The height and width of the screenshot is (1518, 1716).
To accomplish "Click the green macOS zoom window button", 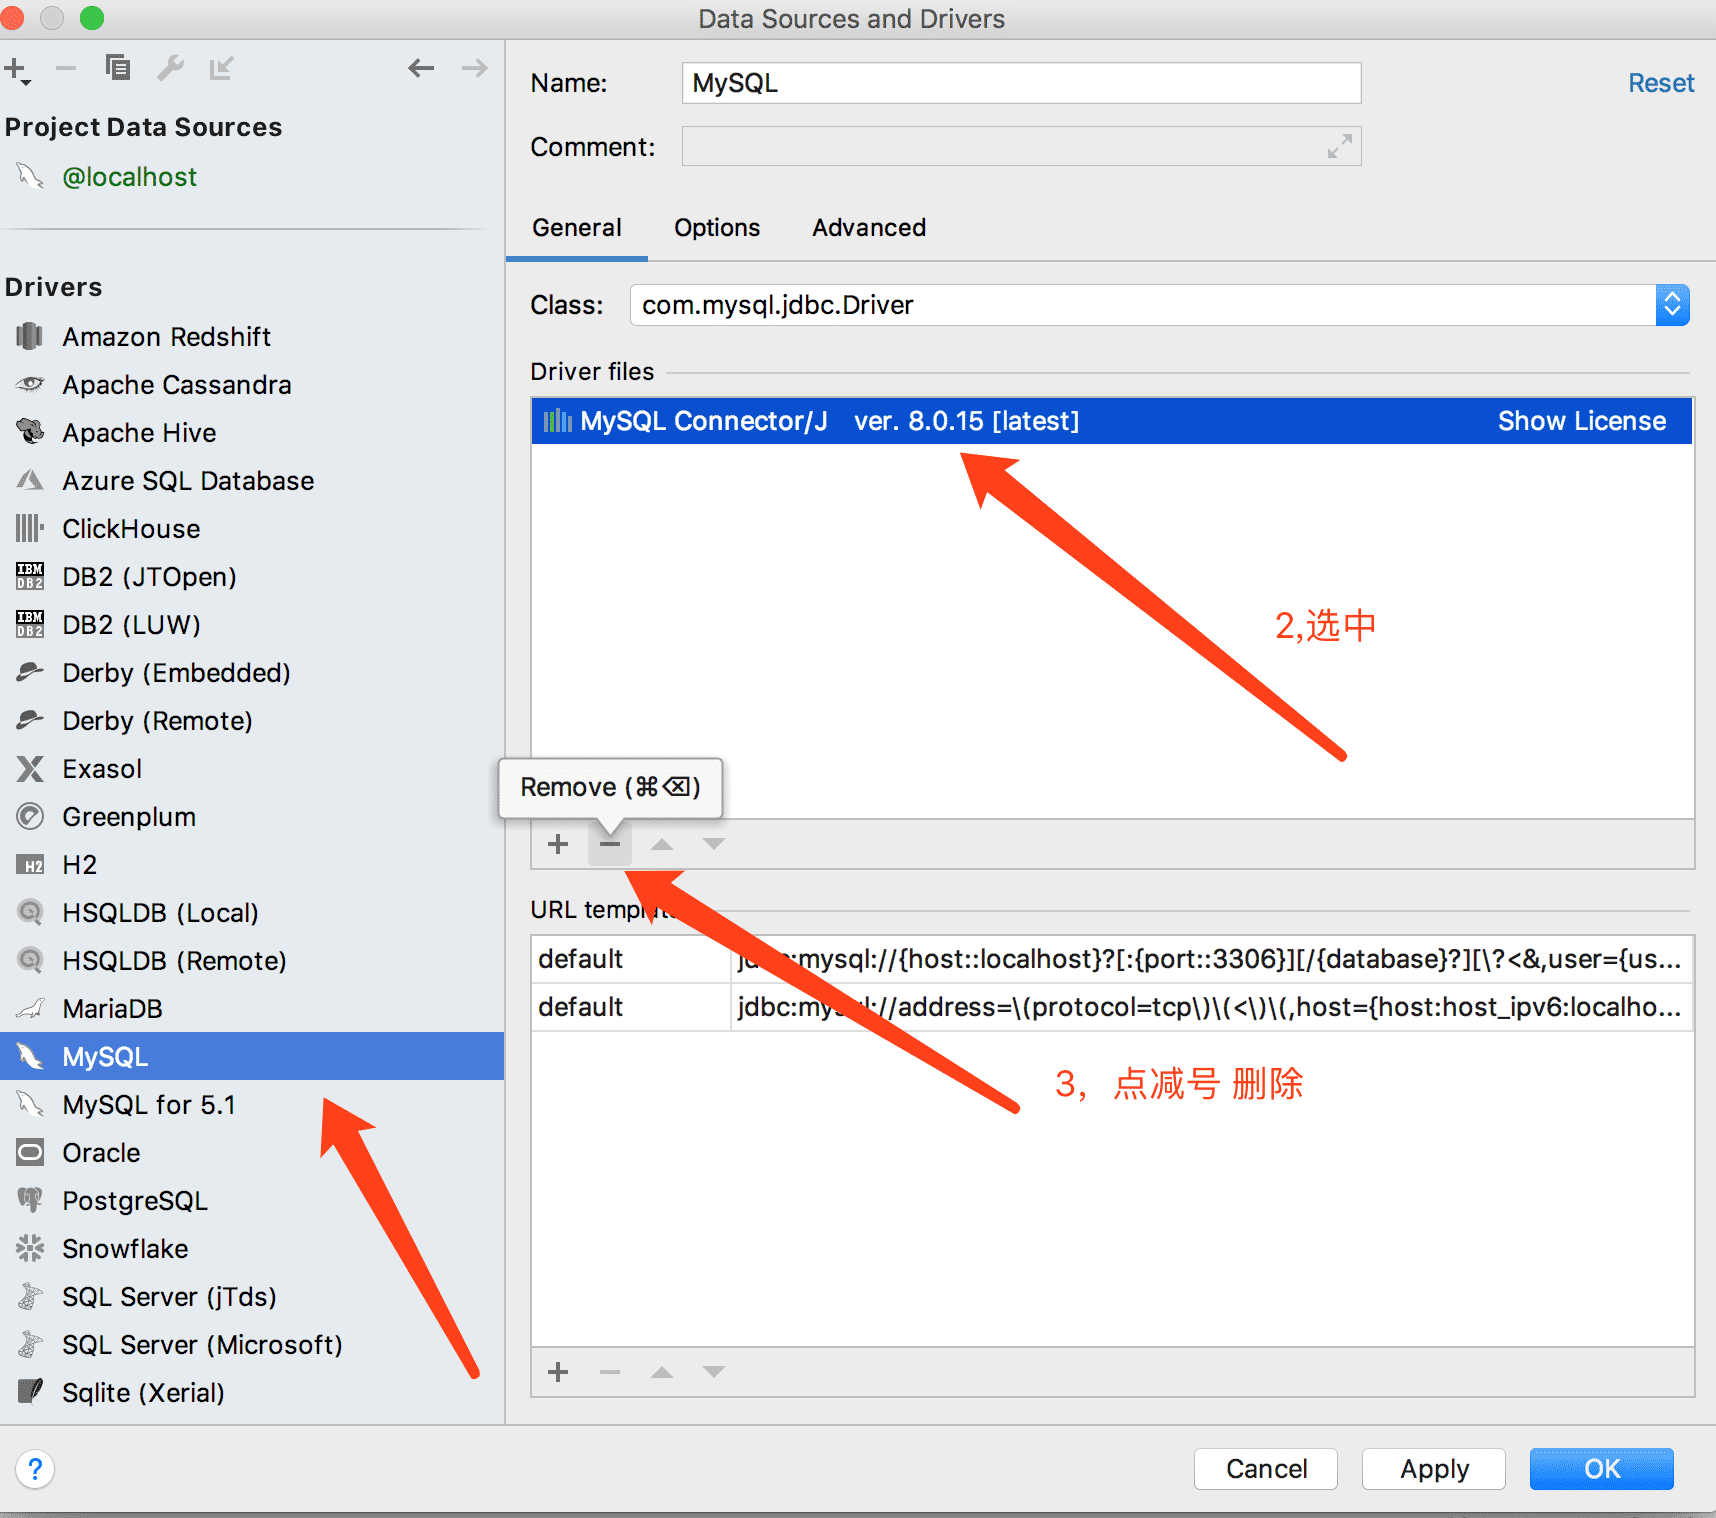I will 91,18.
